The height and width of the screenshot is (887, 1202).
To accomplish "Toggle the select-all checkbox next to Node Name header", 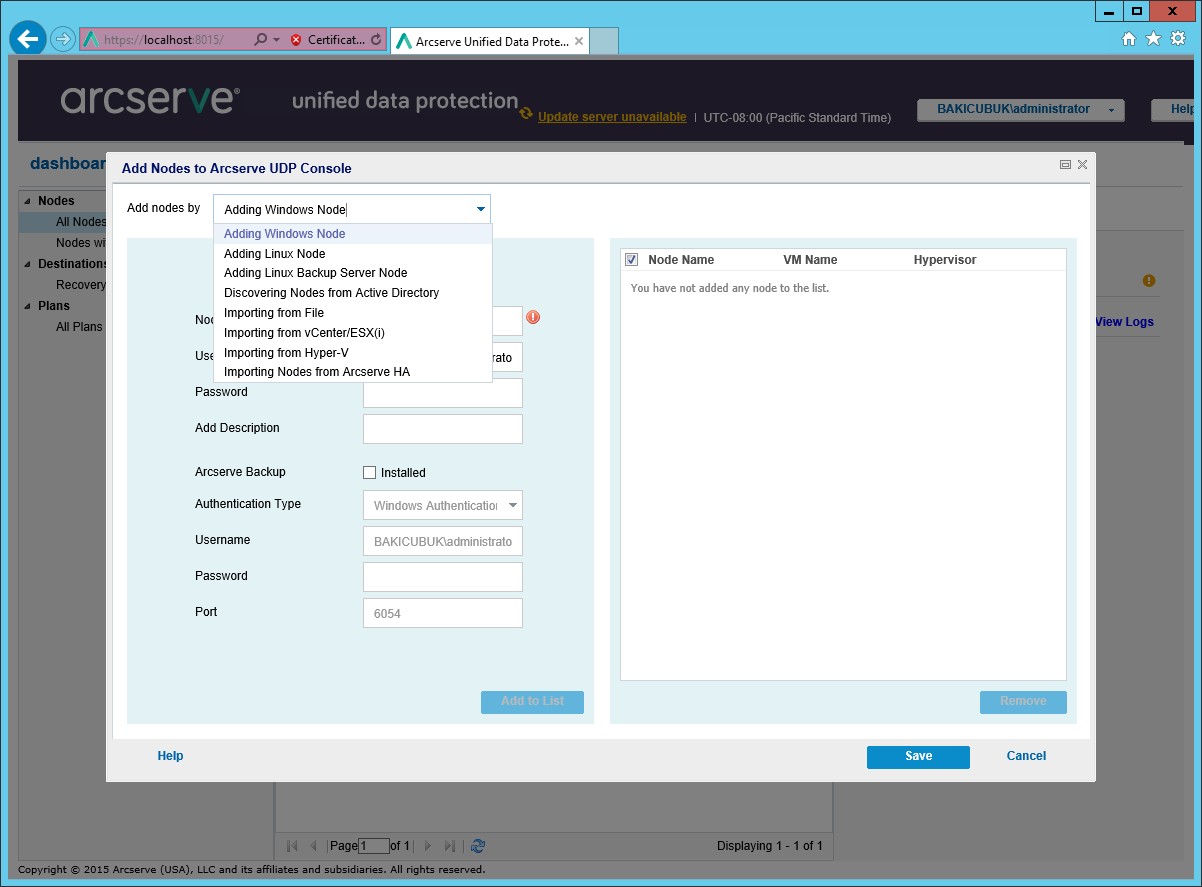I will (632, 260).
